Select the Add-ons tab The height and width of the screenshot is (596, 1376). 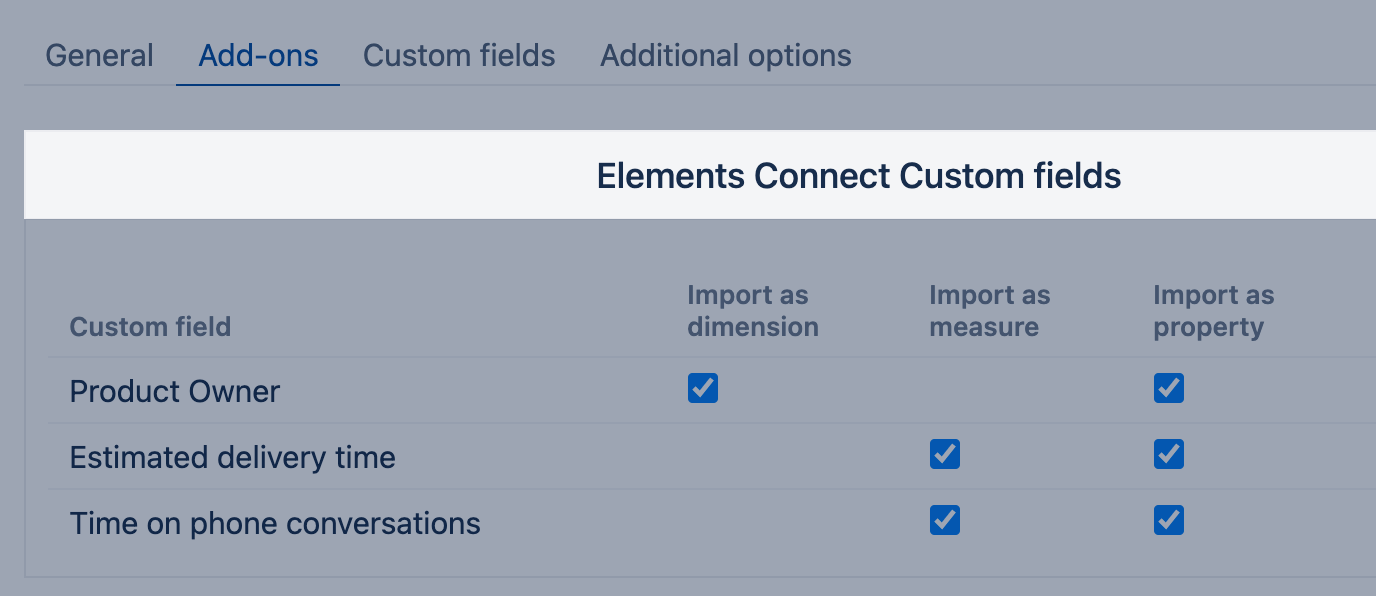(258, 55)
